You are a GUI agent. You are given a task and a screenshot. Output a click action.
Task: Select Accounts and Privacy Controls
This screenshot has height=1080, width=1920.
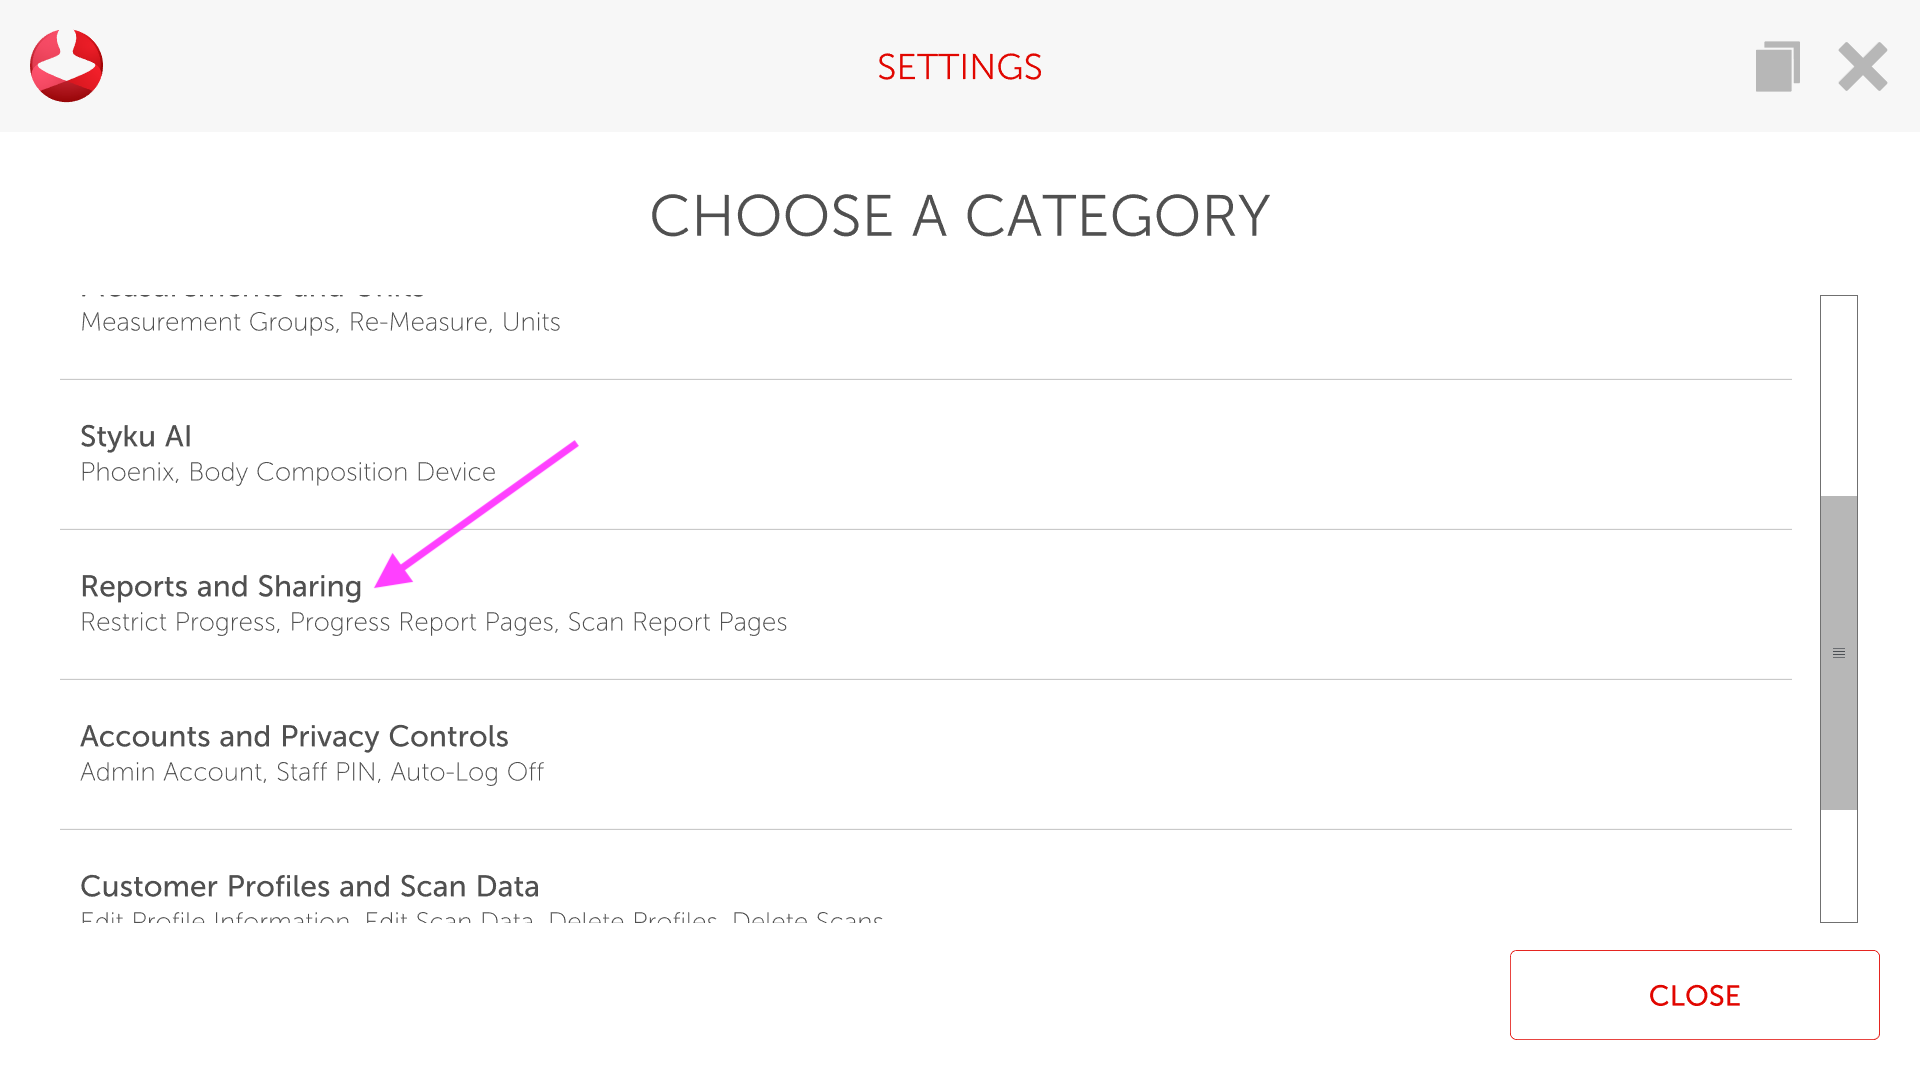click(294, 737)
